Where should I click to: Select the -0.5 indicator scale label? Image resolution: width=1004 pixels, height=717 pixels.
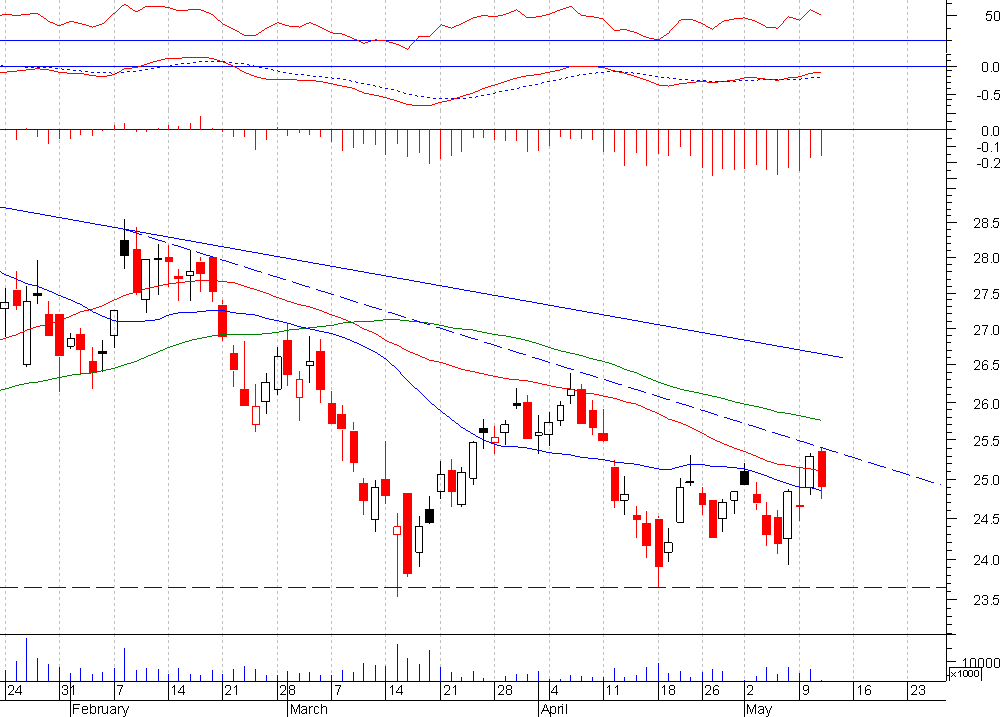point(989,95)
